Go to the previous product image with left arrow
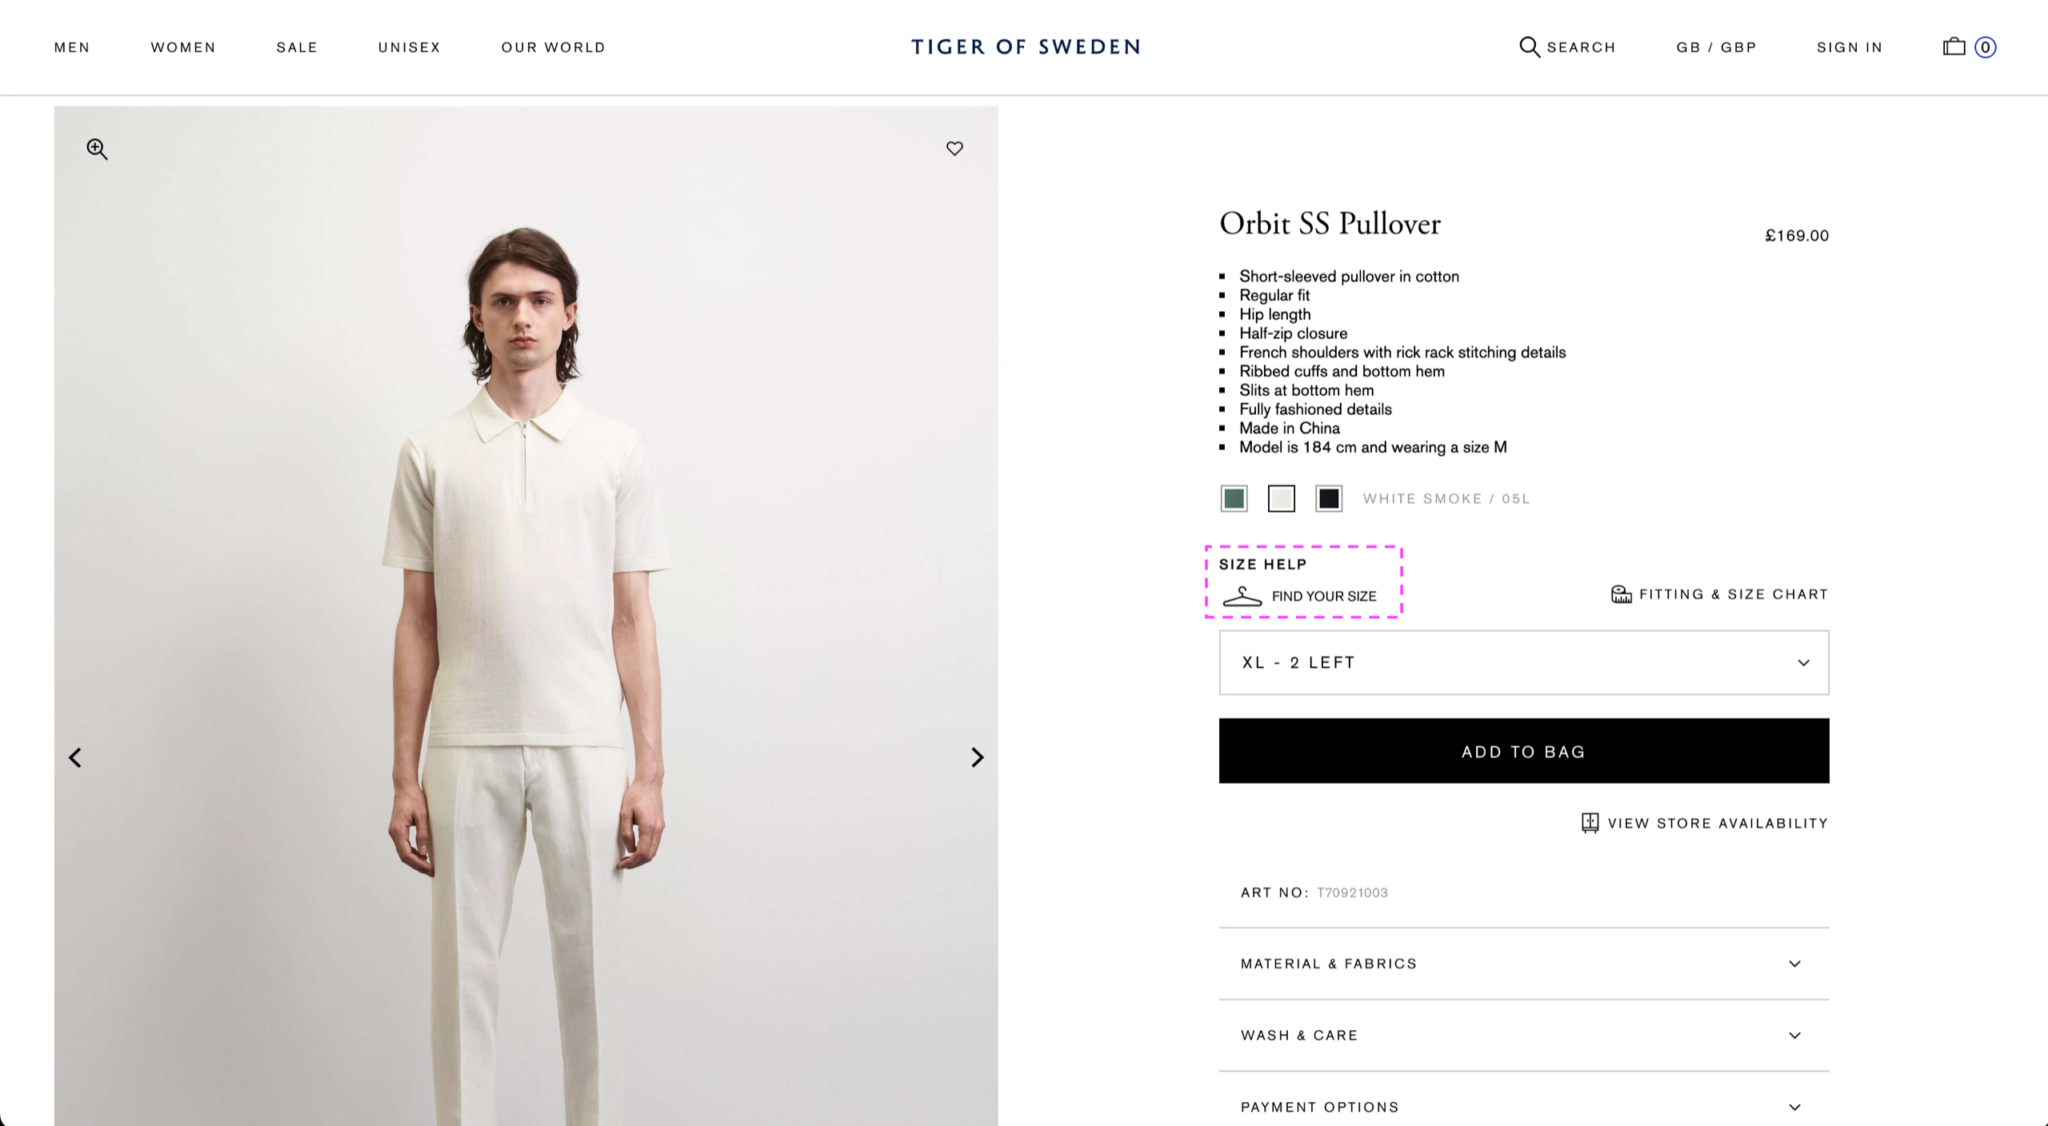Image resolution: width=2048 pixels, height=1126 pixels. pyautogui.click(x=75, y=757)
